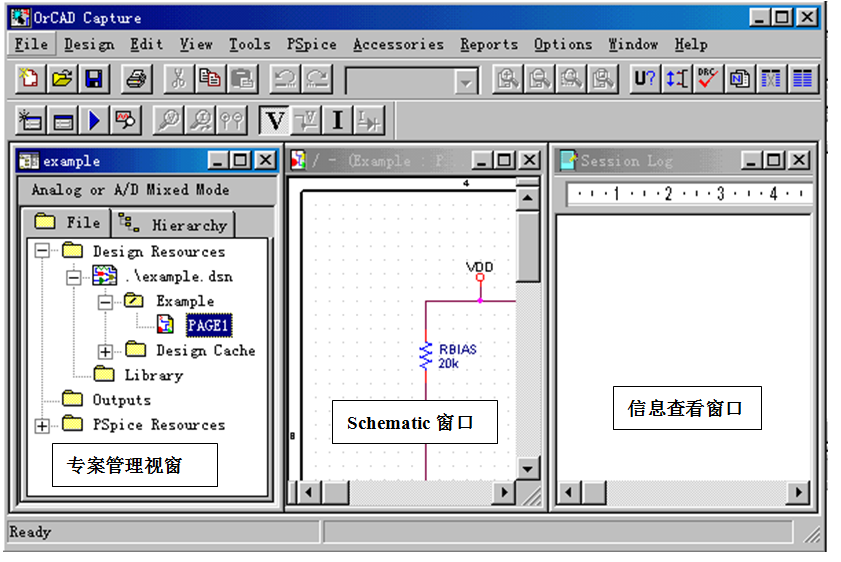Viewport: 841px width, 562px height.
Task: Toggle bias current display I button
Action: coord(337,120)
